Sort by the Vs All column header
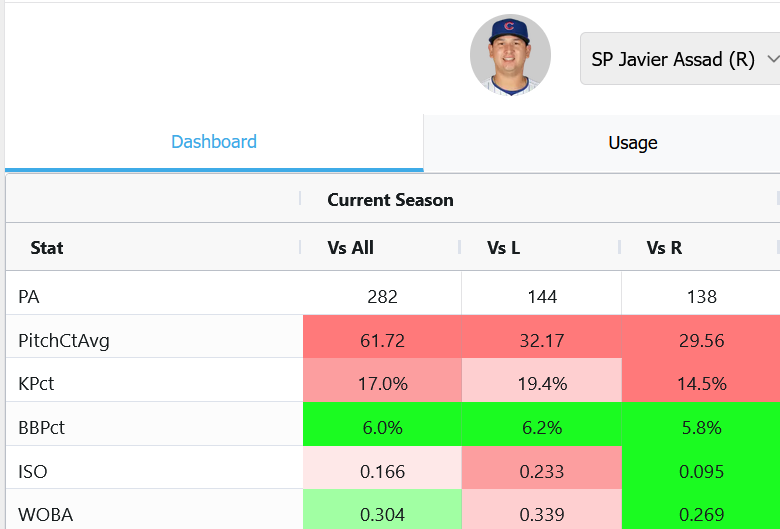 [x=350, y=247]
